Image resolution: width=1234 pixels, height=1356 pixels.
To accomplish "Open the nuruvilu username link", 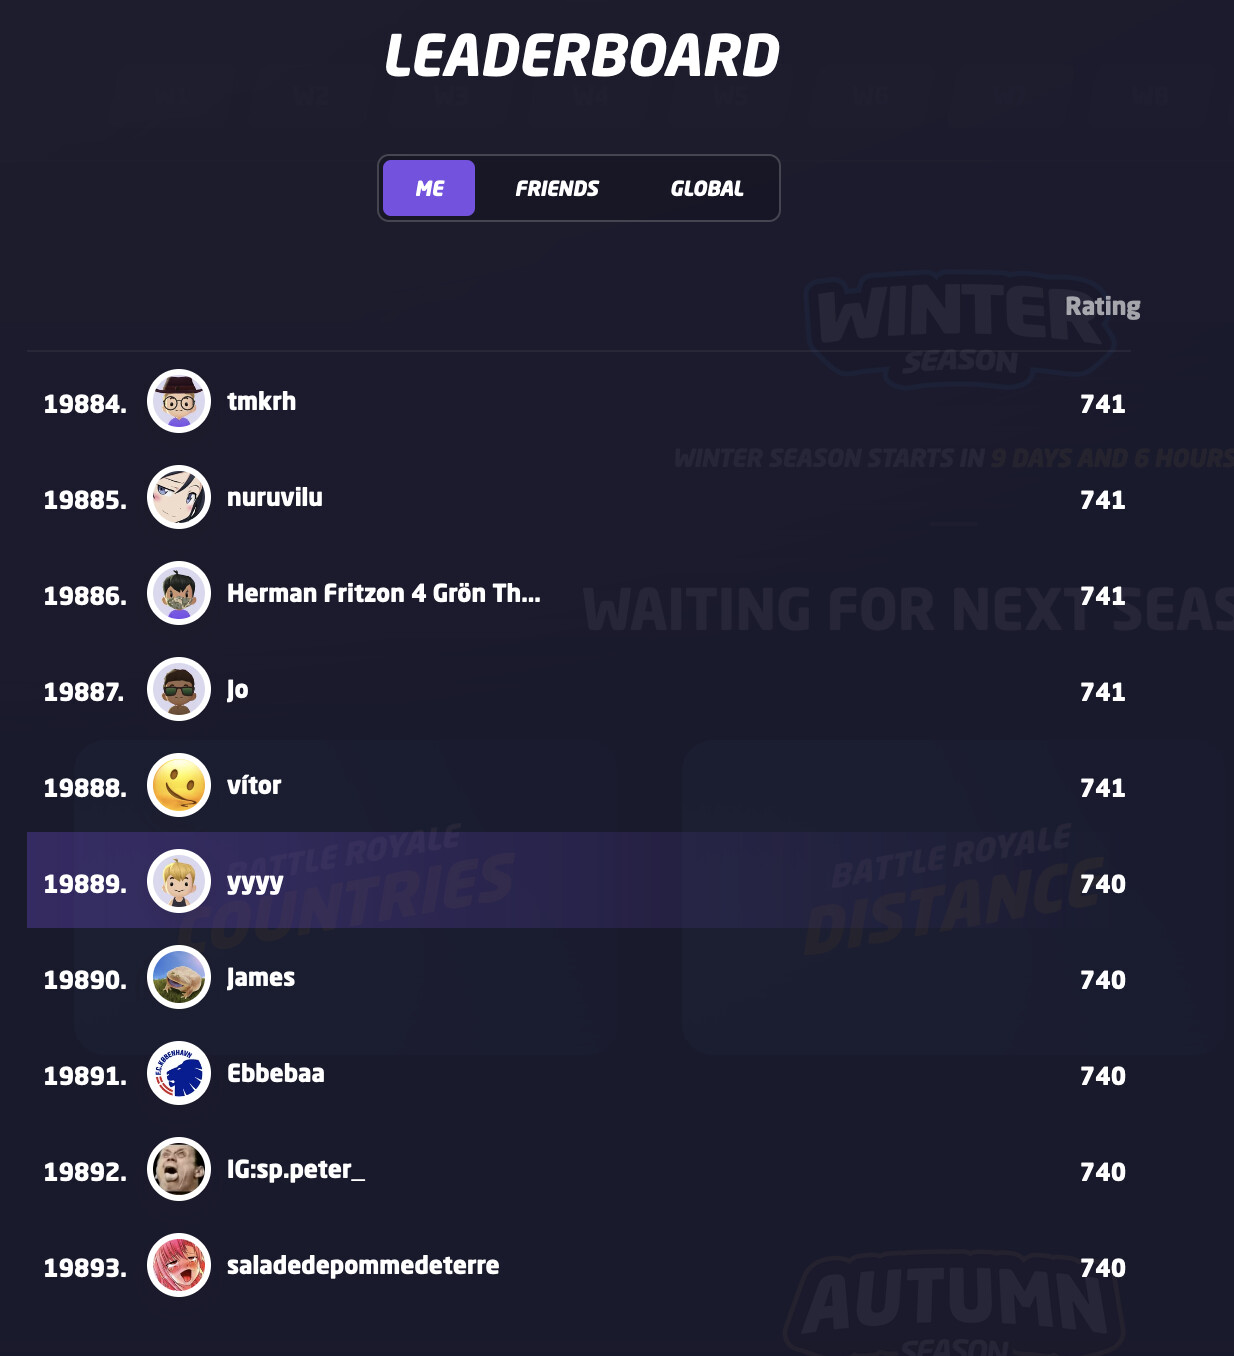I will tap(274, 498).
